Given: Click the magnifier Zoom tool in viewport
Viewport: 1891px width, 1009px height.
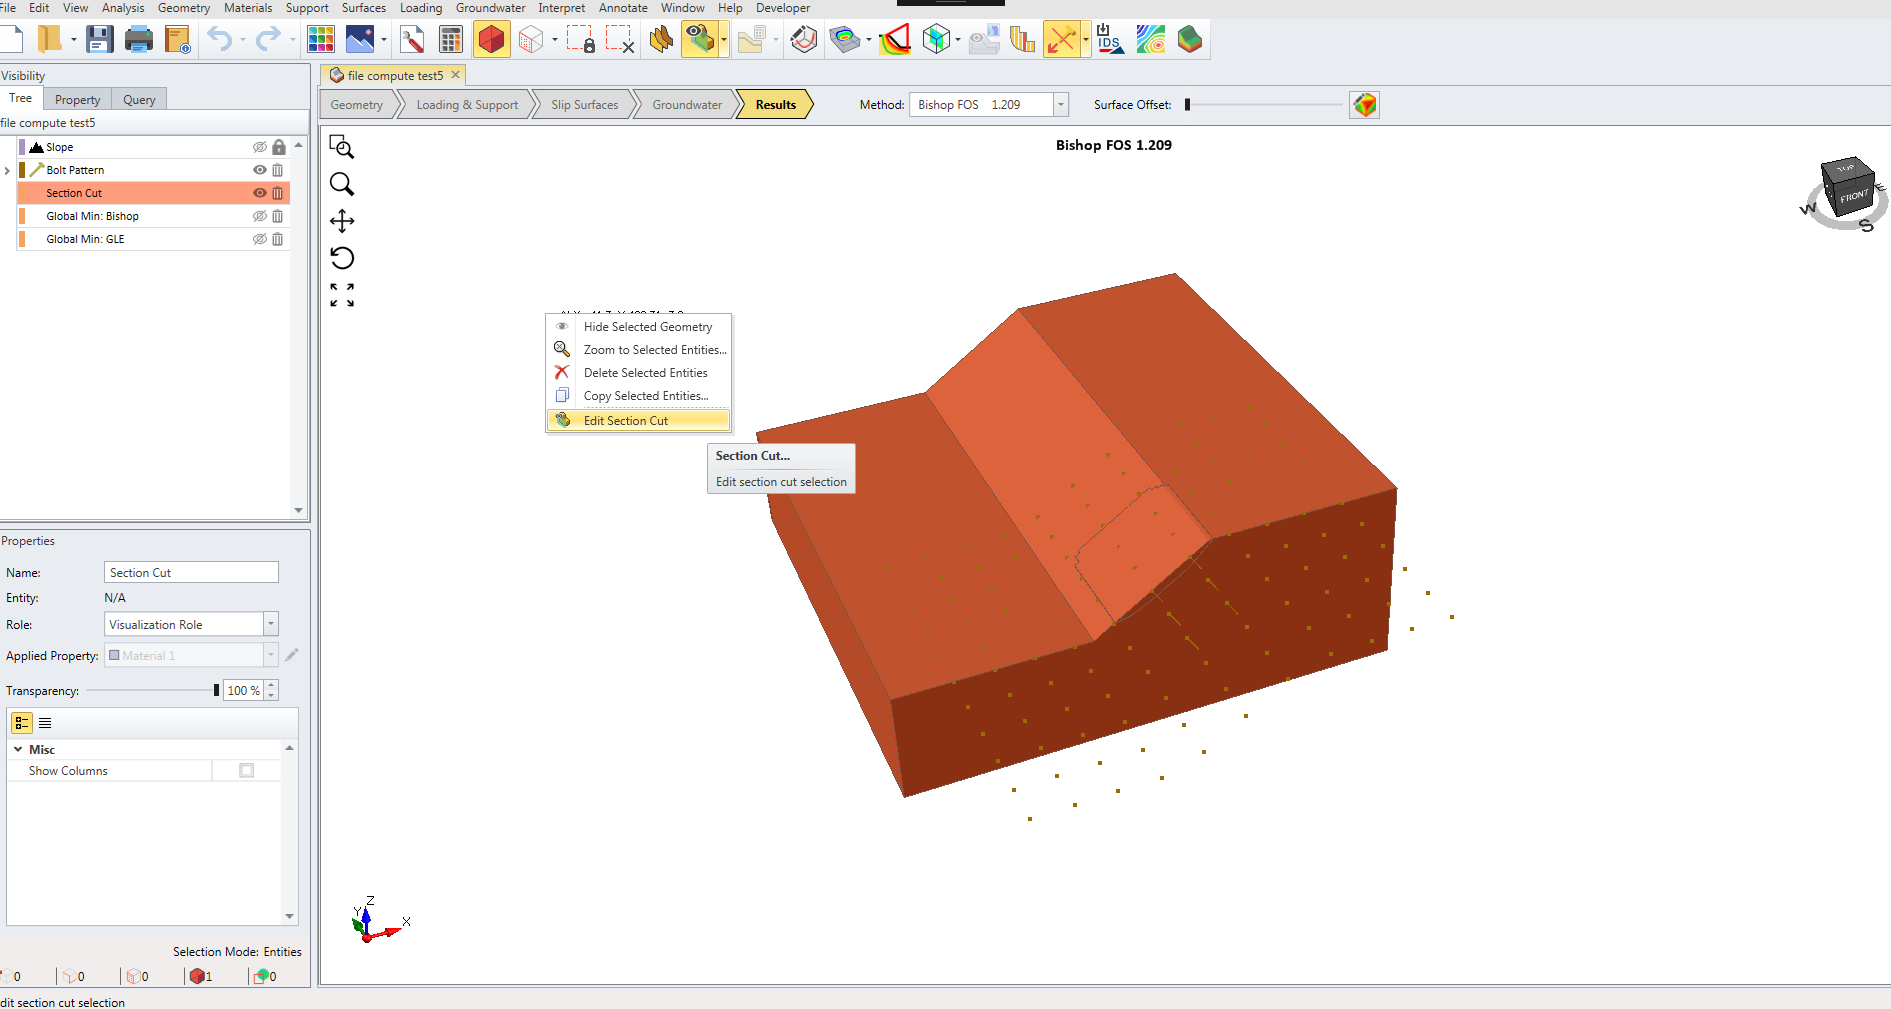Looking at the screenshot, I should tap(342, 184).
